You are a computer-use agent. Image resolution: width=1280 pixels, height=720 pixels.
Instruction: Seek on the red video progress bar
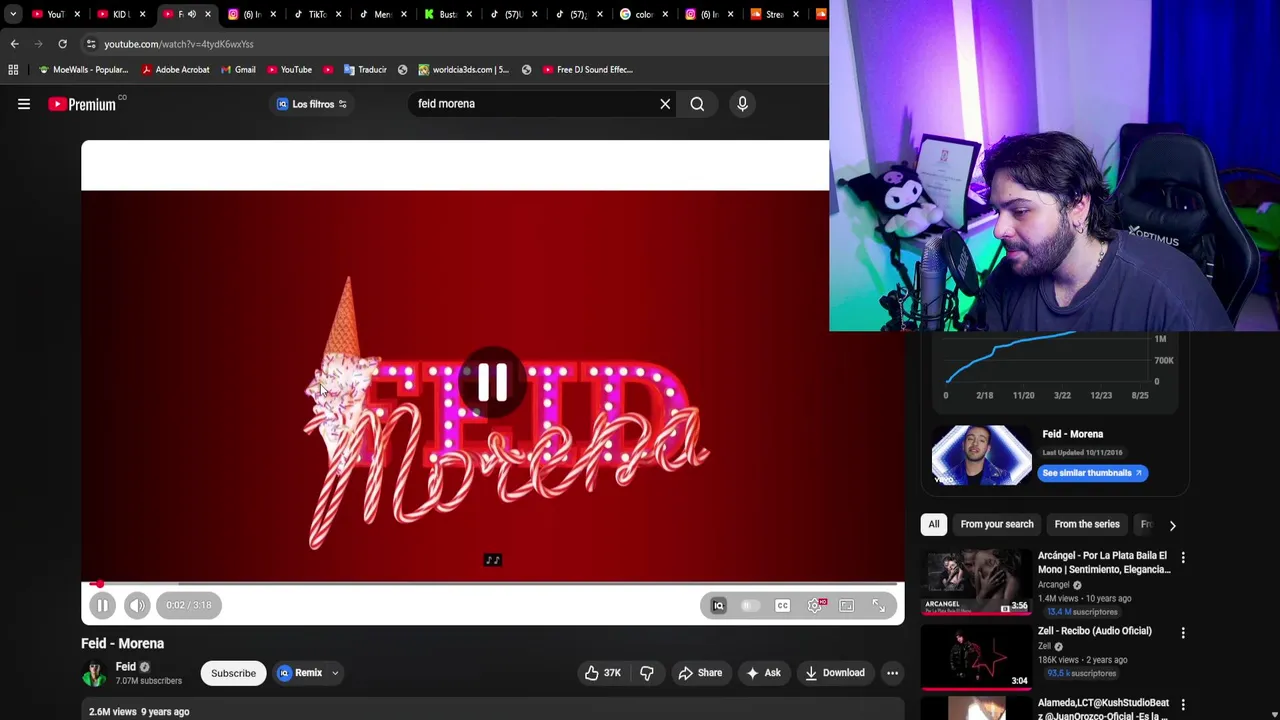click(492, 583)
